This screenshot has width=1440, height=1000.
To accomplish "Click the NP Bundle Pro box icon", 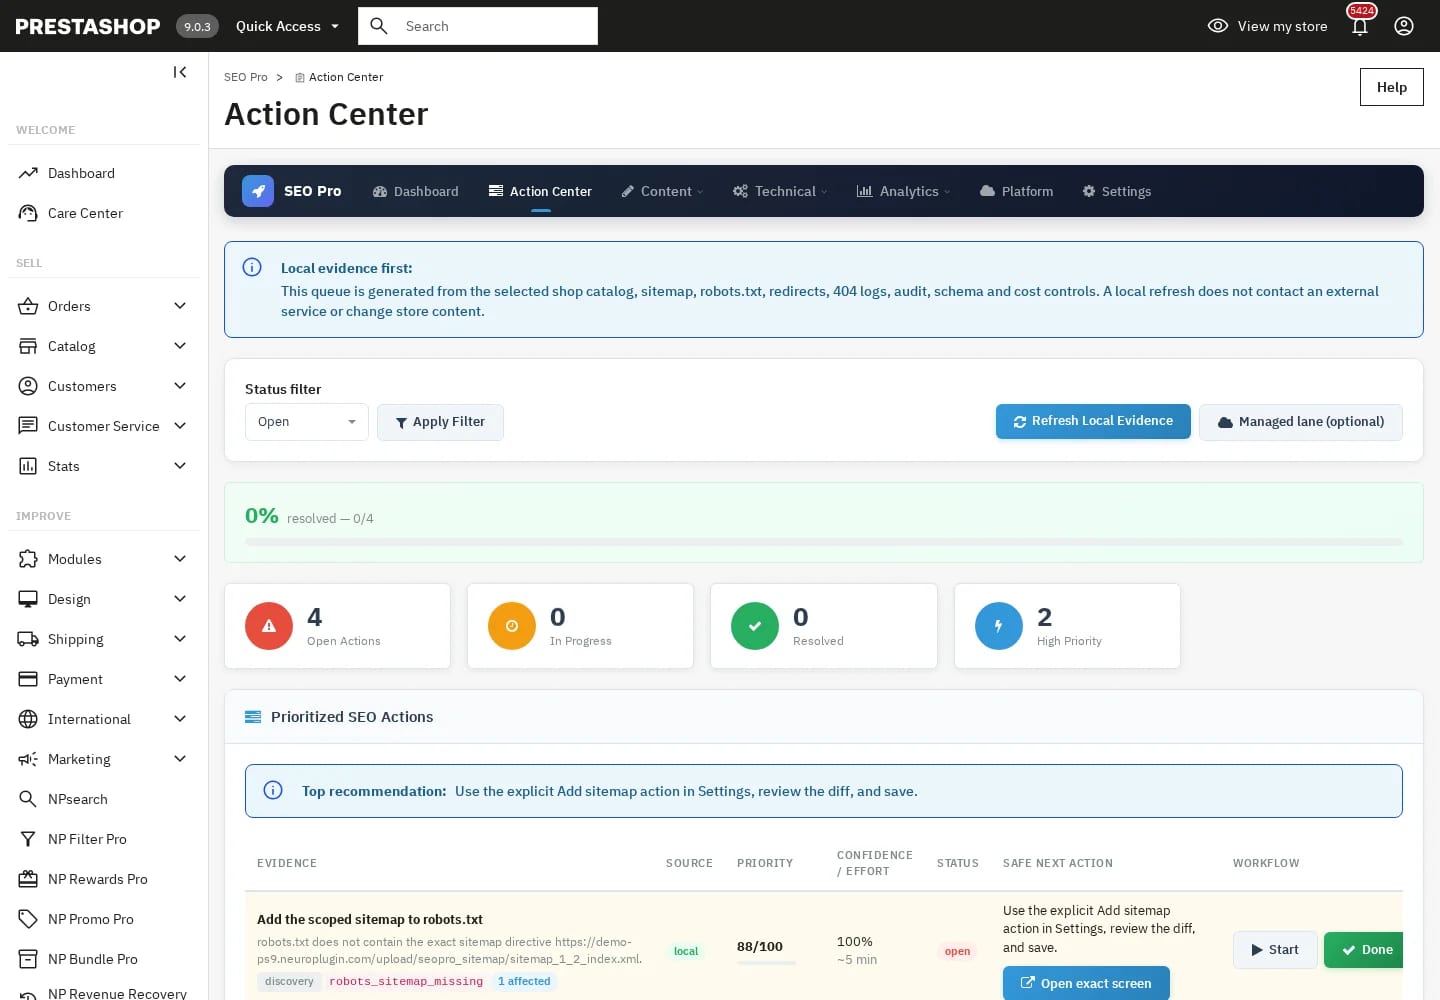I will tap(28, 959).
